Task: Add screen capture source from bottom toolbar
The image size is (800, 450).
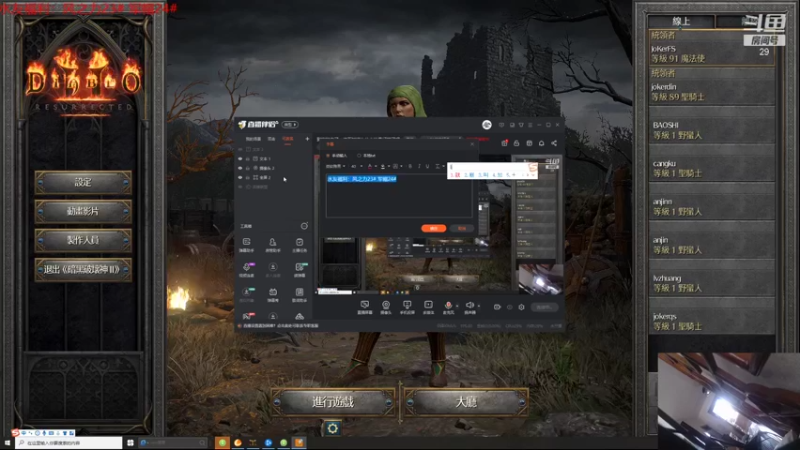Action: pyautogui.click(x=365, y=307)
